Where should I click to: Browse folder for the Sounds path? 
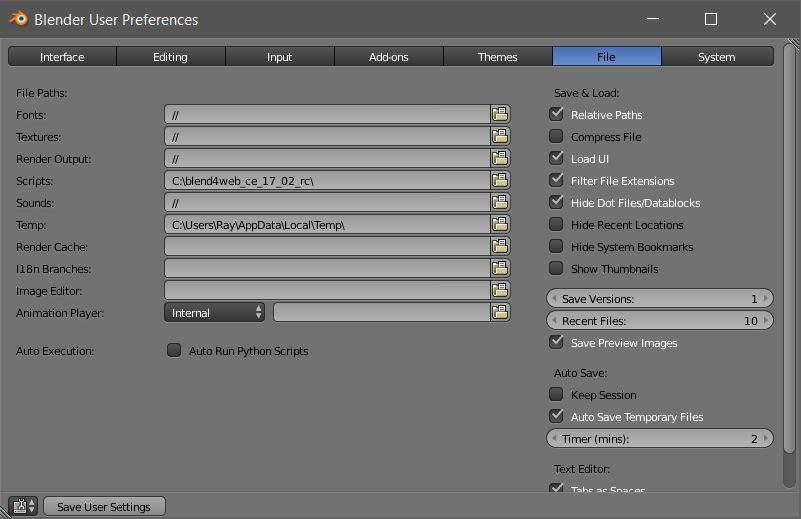500,202
